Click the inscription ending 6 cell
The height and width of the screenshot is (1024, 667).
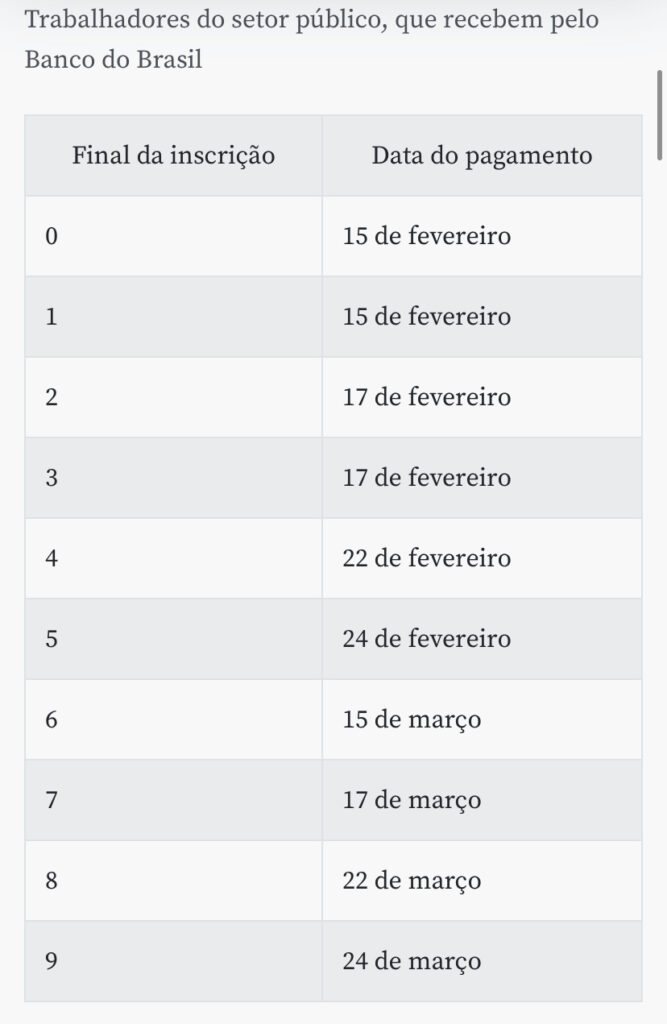pyautogui.click(x=173, y=719)
